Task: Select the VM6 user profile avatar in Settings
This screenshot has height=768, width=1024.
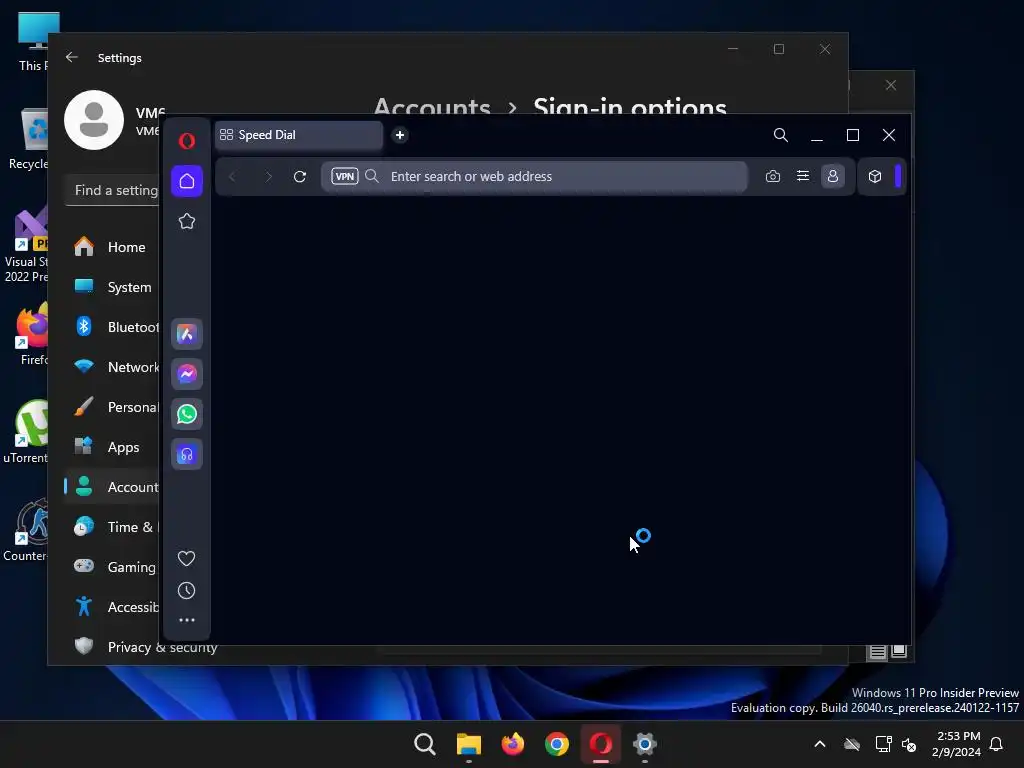Action: pos(94,120)
